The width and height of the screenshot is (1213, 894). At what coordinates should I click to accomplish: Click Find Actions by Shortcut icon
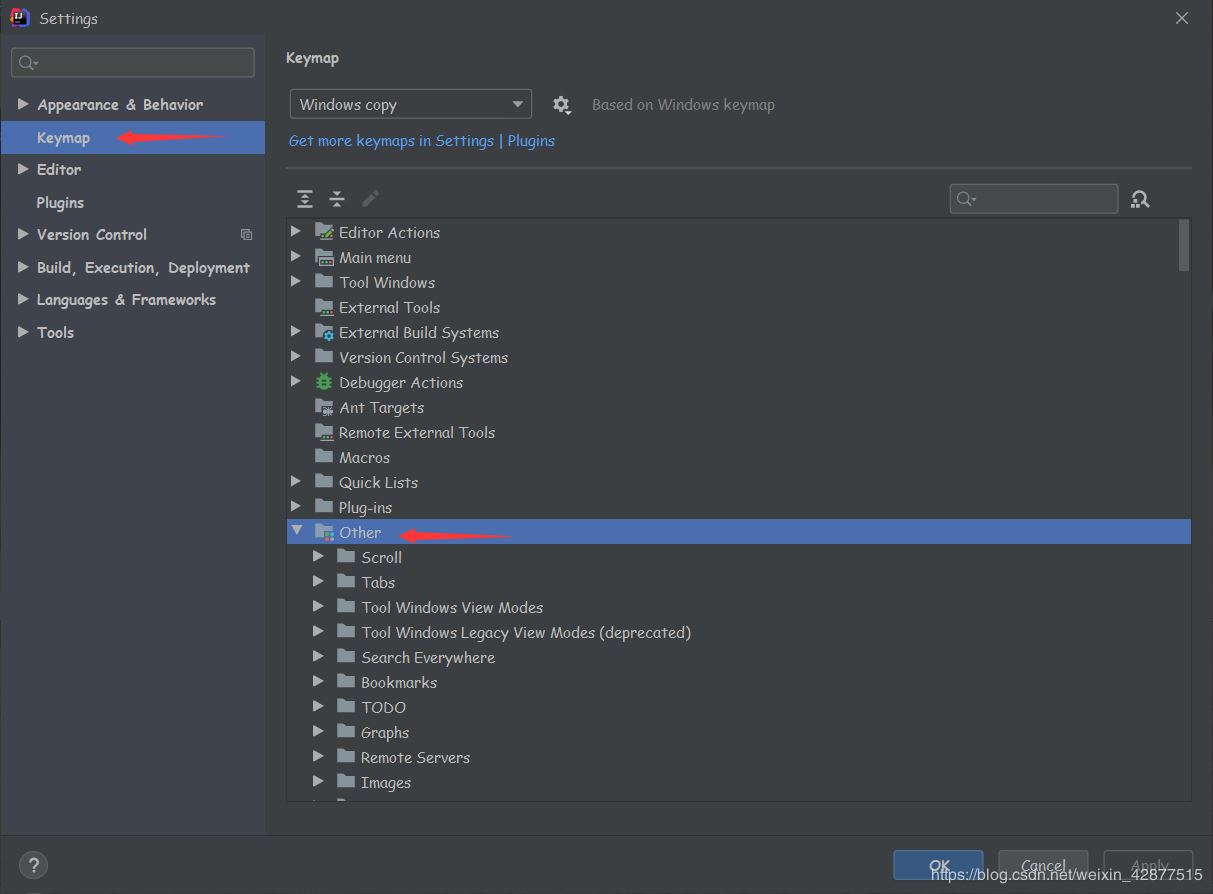point(1140,199)
